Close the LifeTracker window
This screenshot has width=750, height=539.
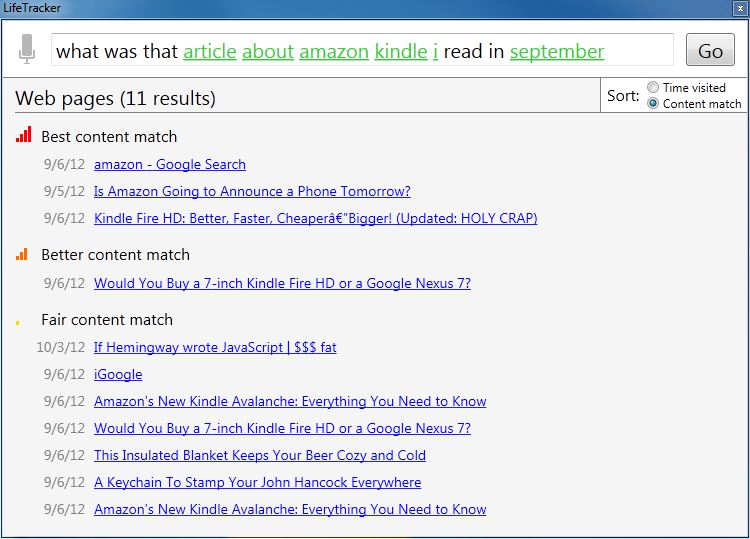coord(739,9)
